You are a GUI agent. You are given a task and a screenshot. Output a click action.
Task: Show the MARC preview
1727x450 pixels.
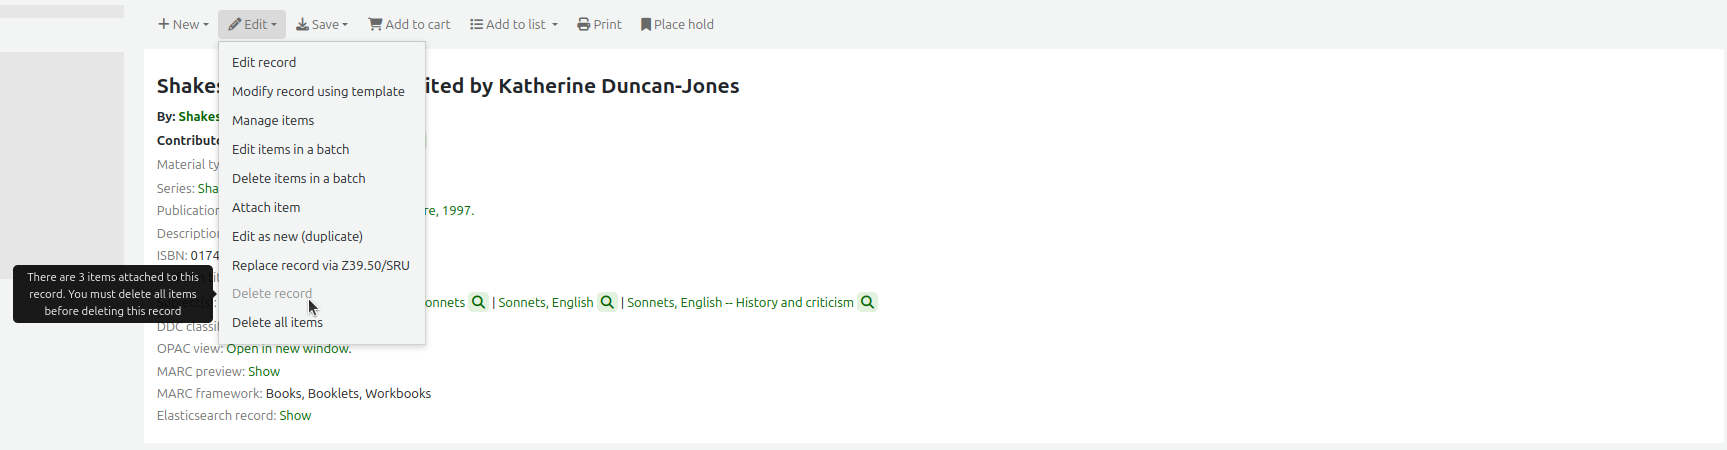pyautogui.click(x=264, y=371)
